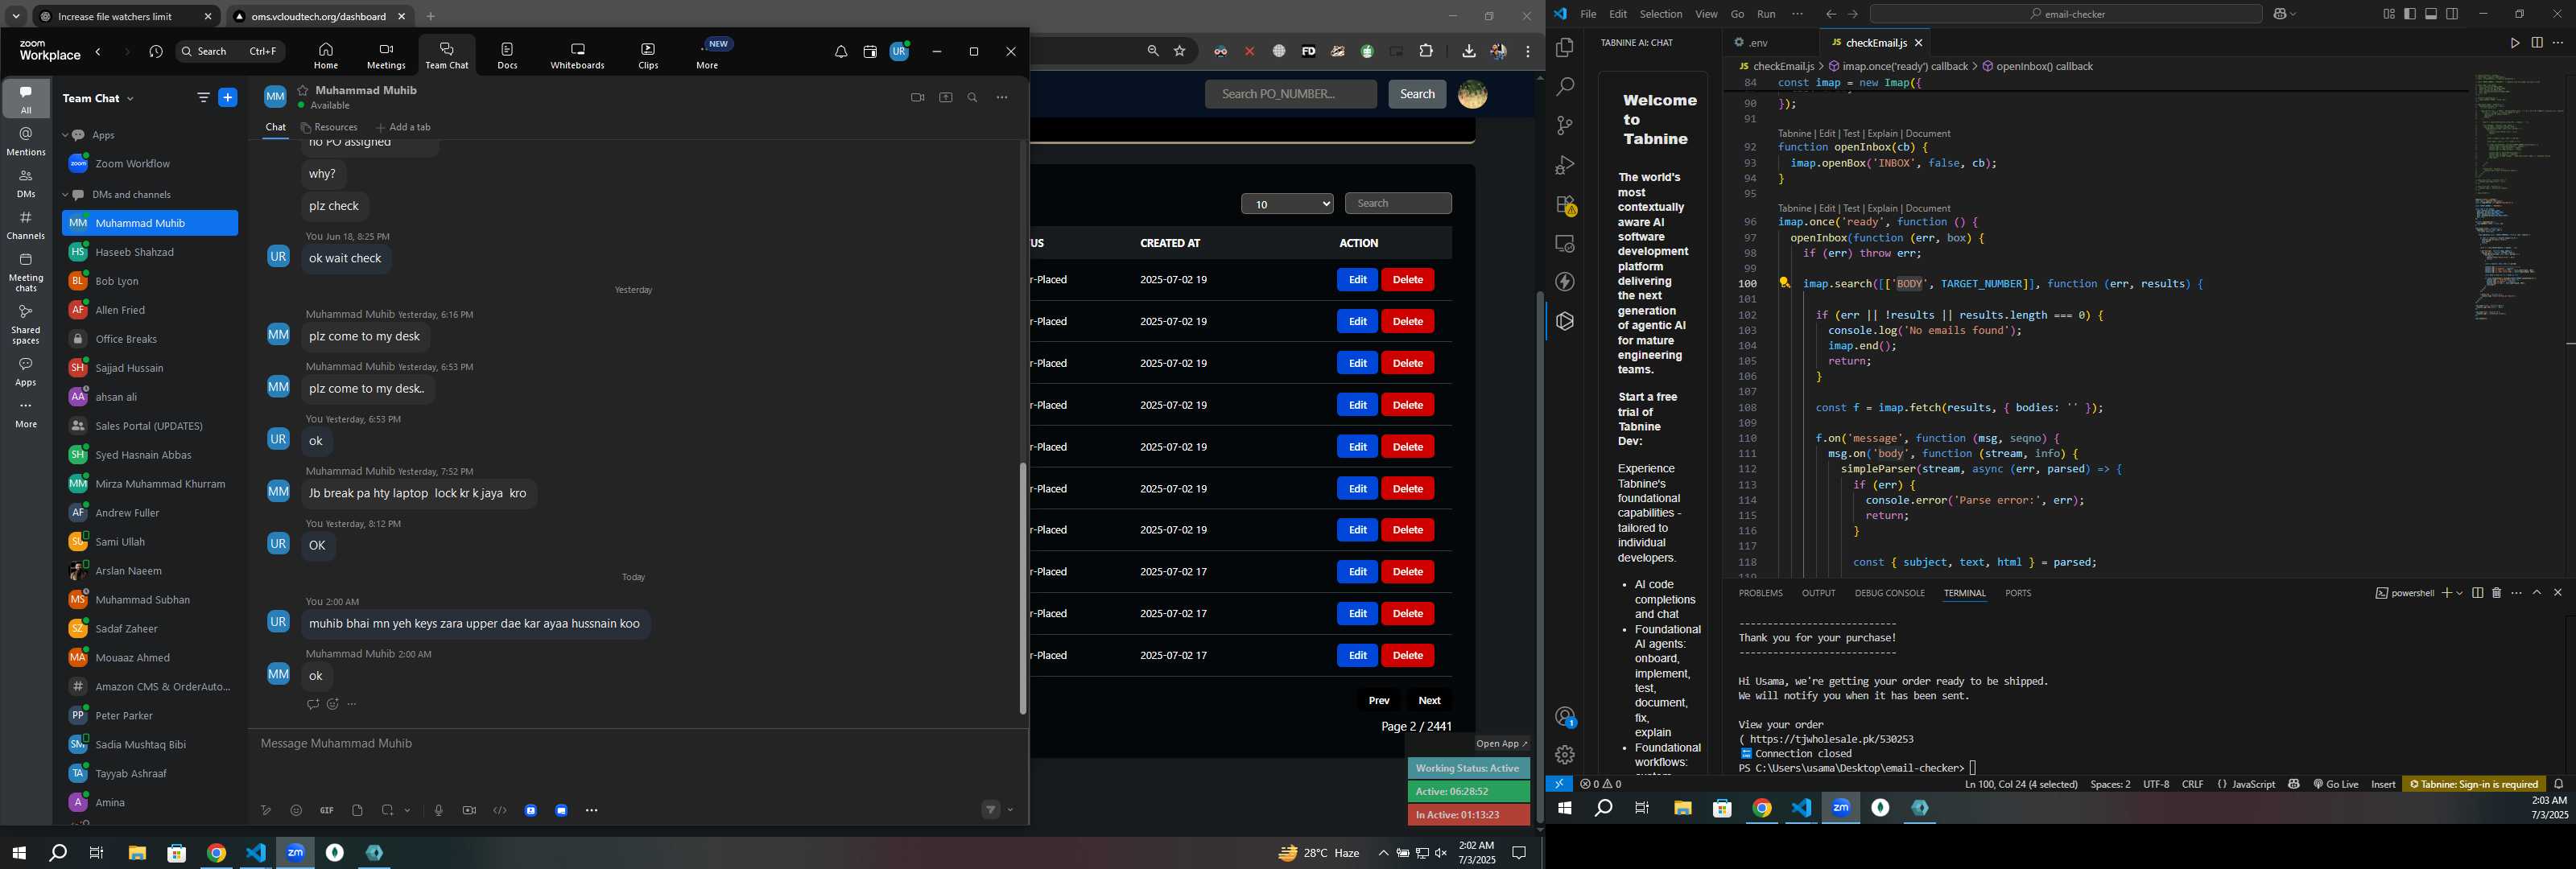
Task: Open emoji picker in message composer
Action: (x=296, y=810)
